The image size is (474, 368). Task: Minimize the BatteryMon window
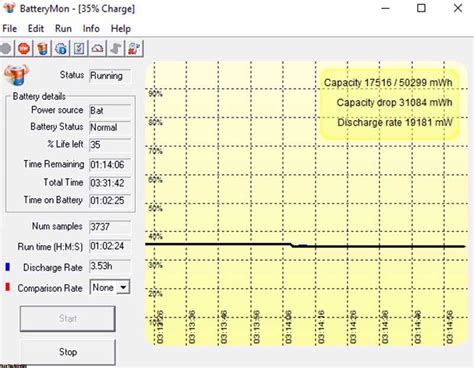386,8
